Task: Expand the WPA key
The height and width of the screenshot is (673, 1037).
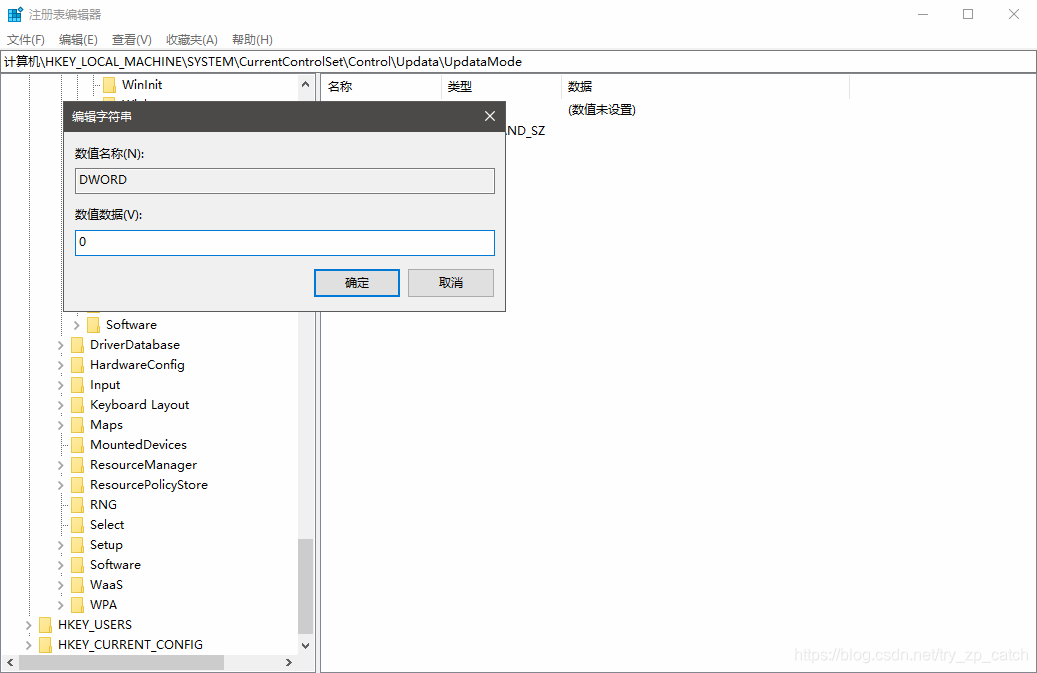Action: (61, 605)
